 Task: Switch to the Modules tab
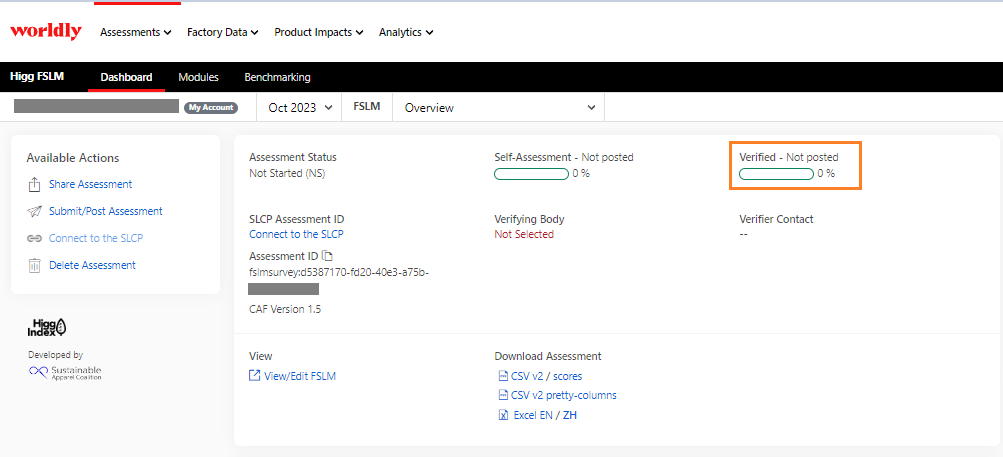point(198,77)
